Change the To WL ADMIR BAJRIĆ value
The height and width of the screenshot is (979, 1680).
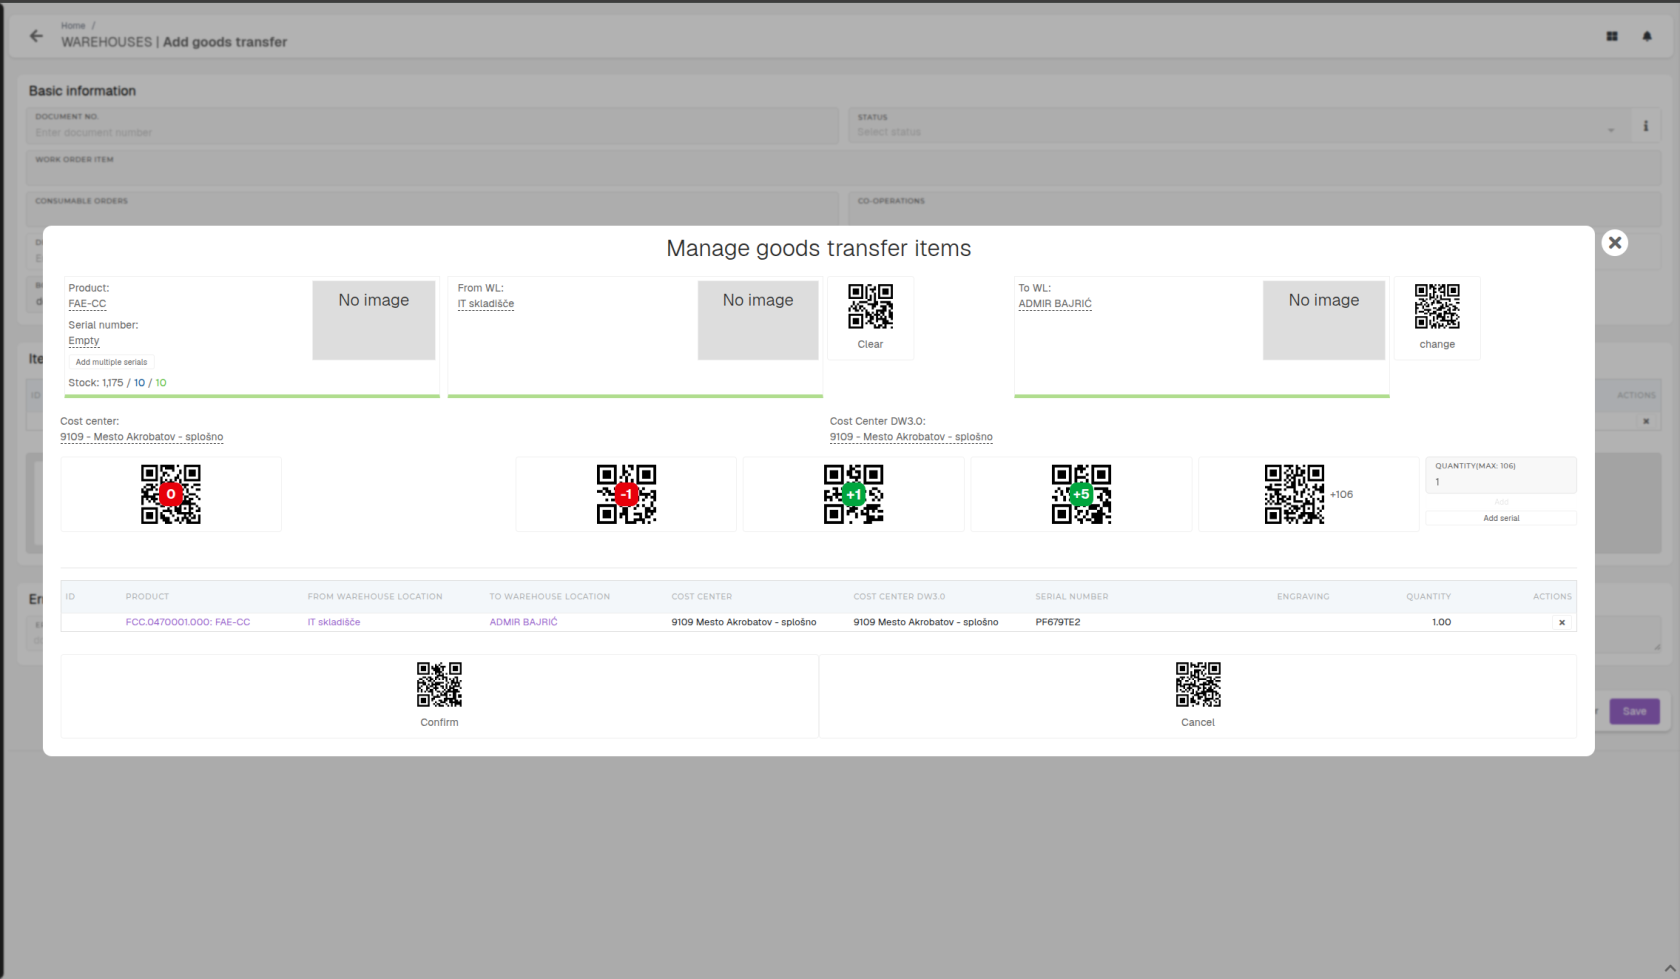1055,304
